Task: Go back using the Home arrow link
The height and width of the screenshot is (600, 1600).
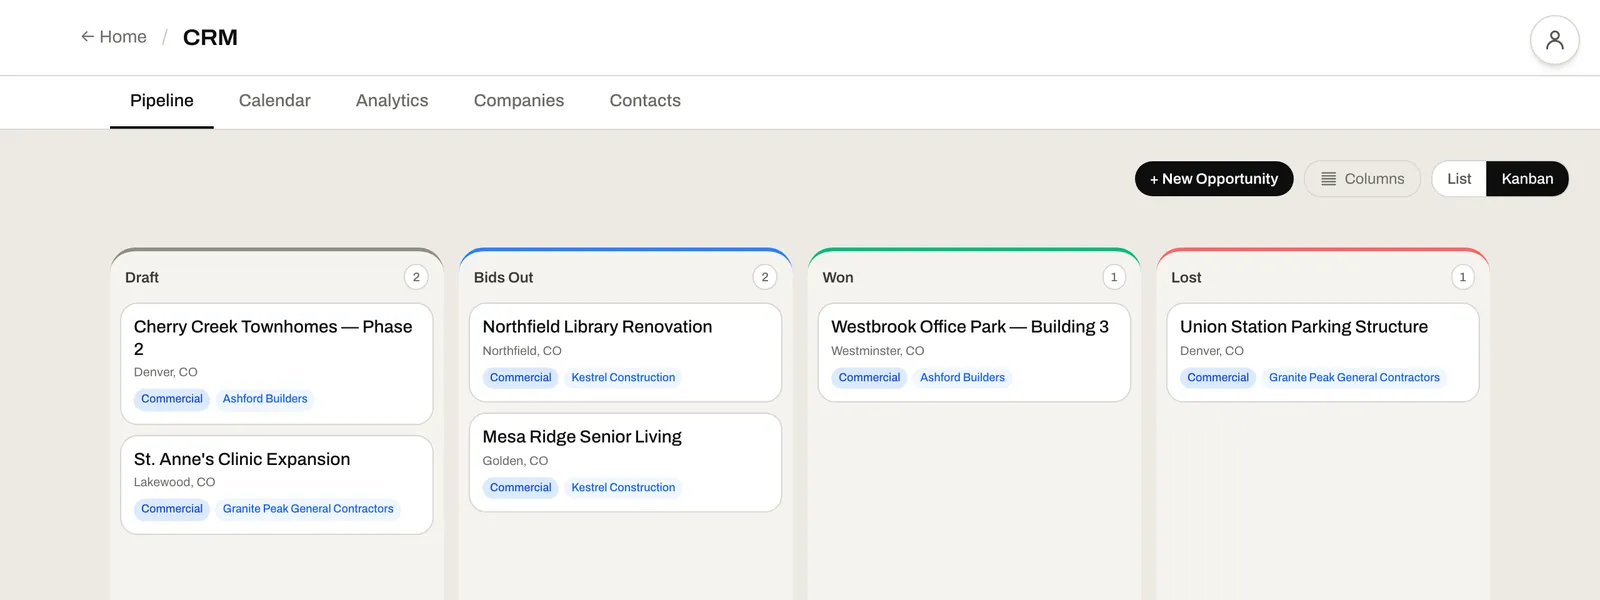Action: click(114, 37)
